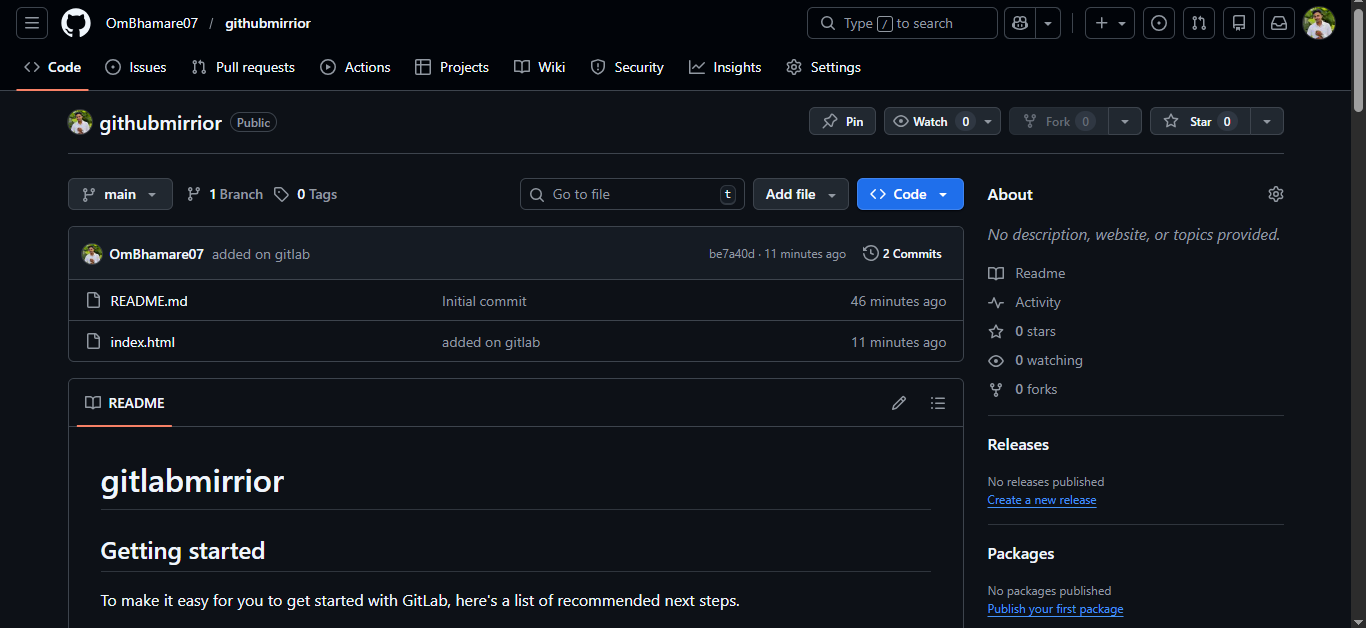Screen dimensions: 1366x628
Task: Open README.md file link
Action: pos(149,301)
